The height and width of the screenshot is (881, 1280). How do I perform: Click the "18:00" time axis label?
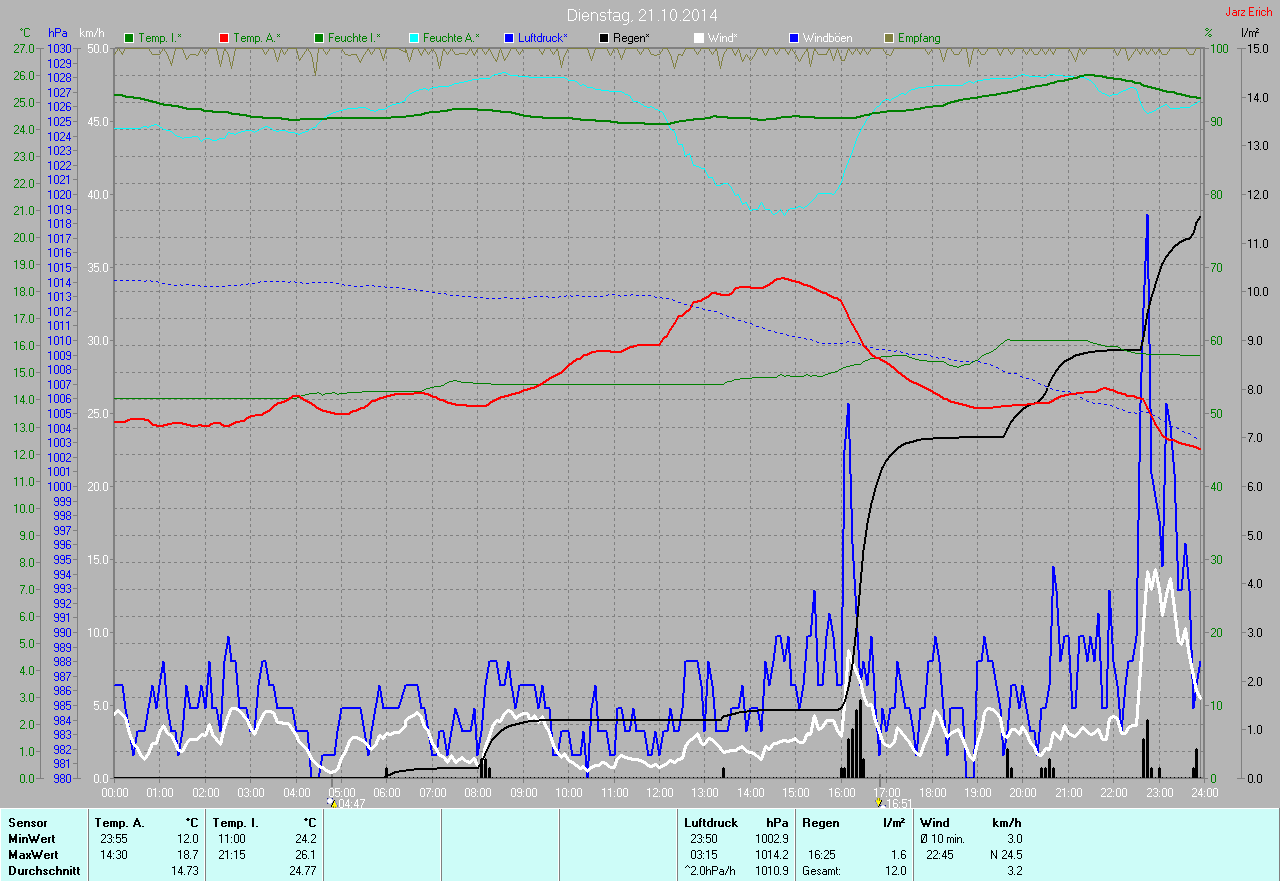pyautogui.click(x=932, y=792)
